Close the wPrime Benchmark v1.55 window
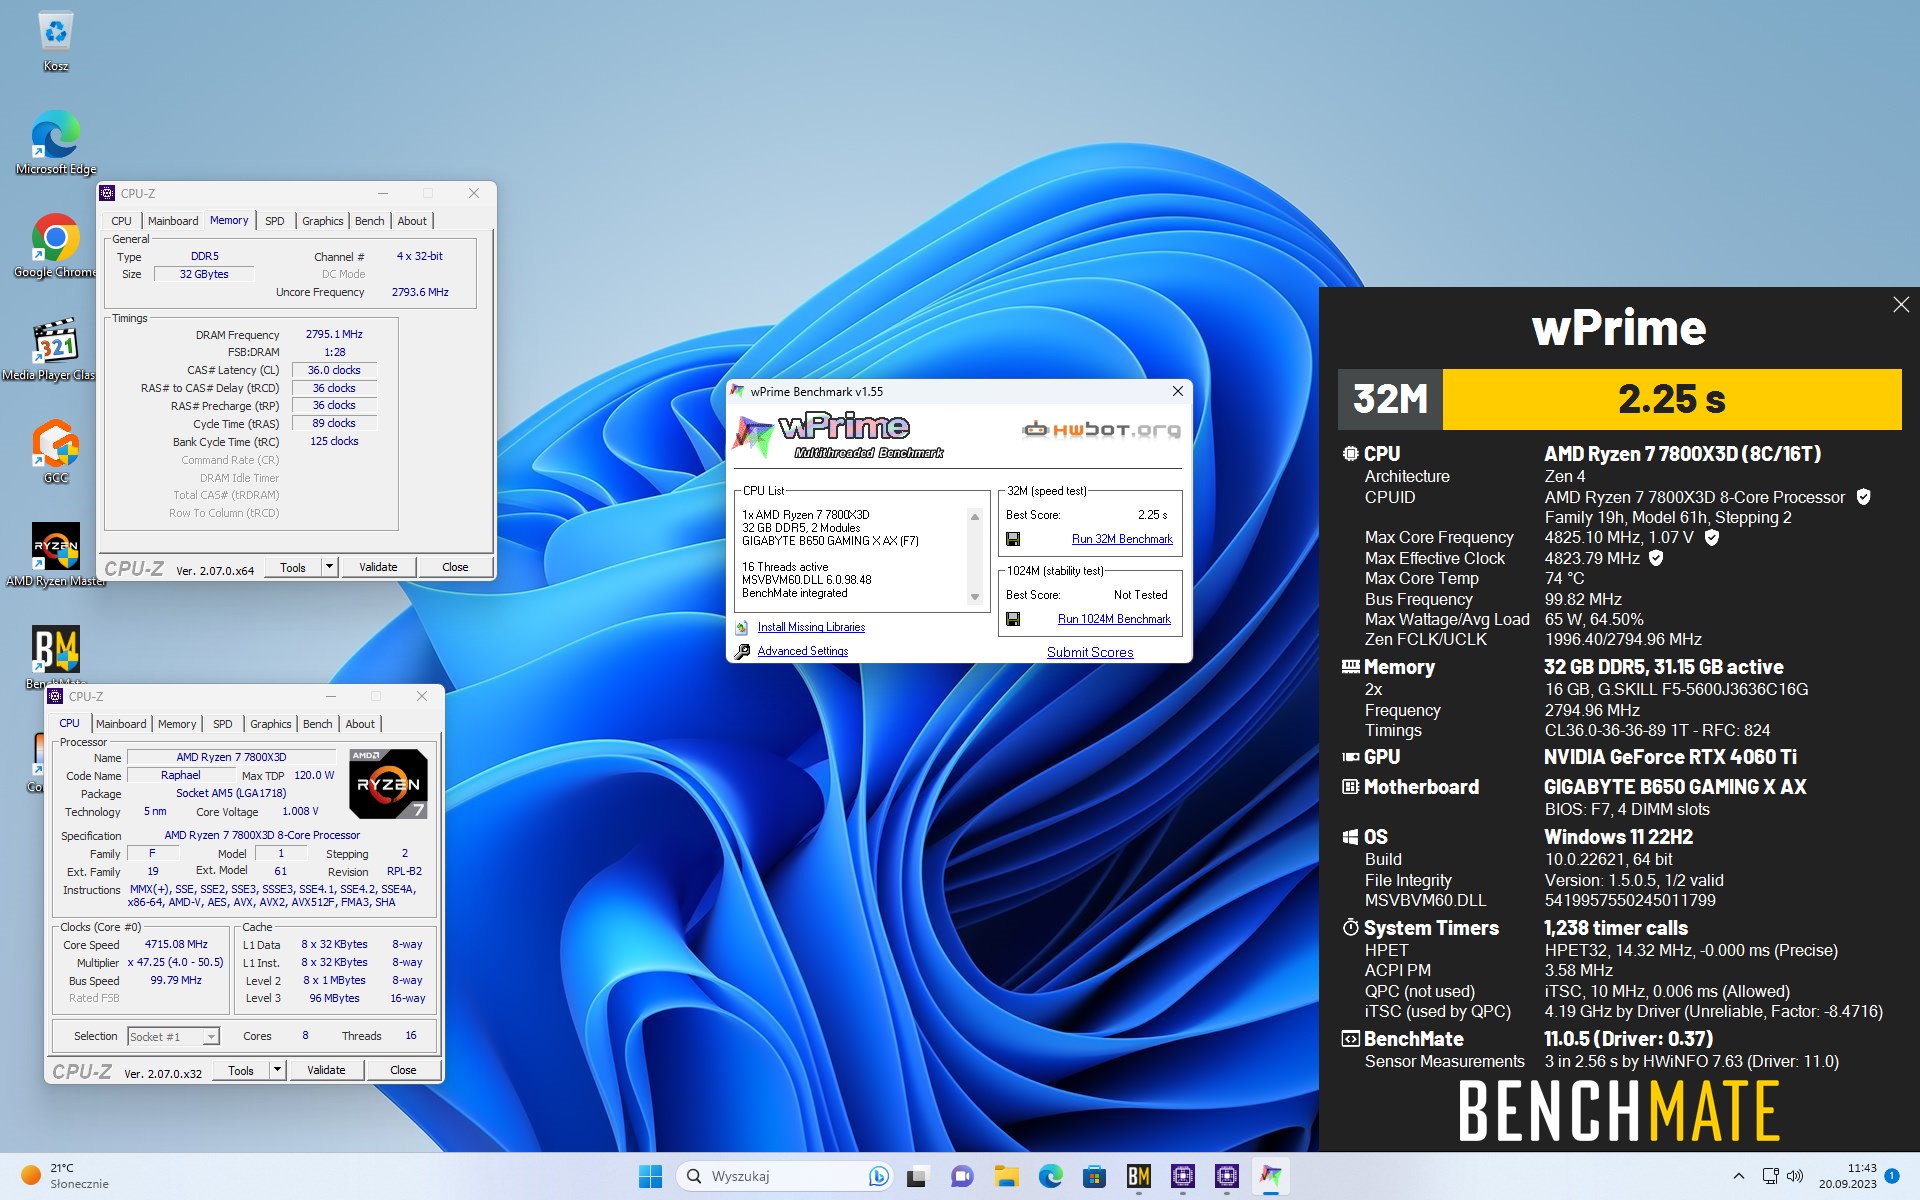1920x1200 pixels. (x=1177, y=391)
